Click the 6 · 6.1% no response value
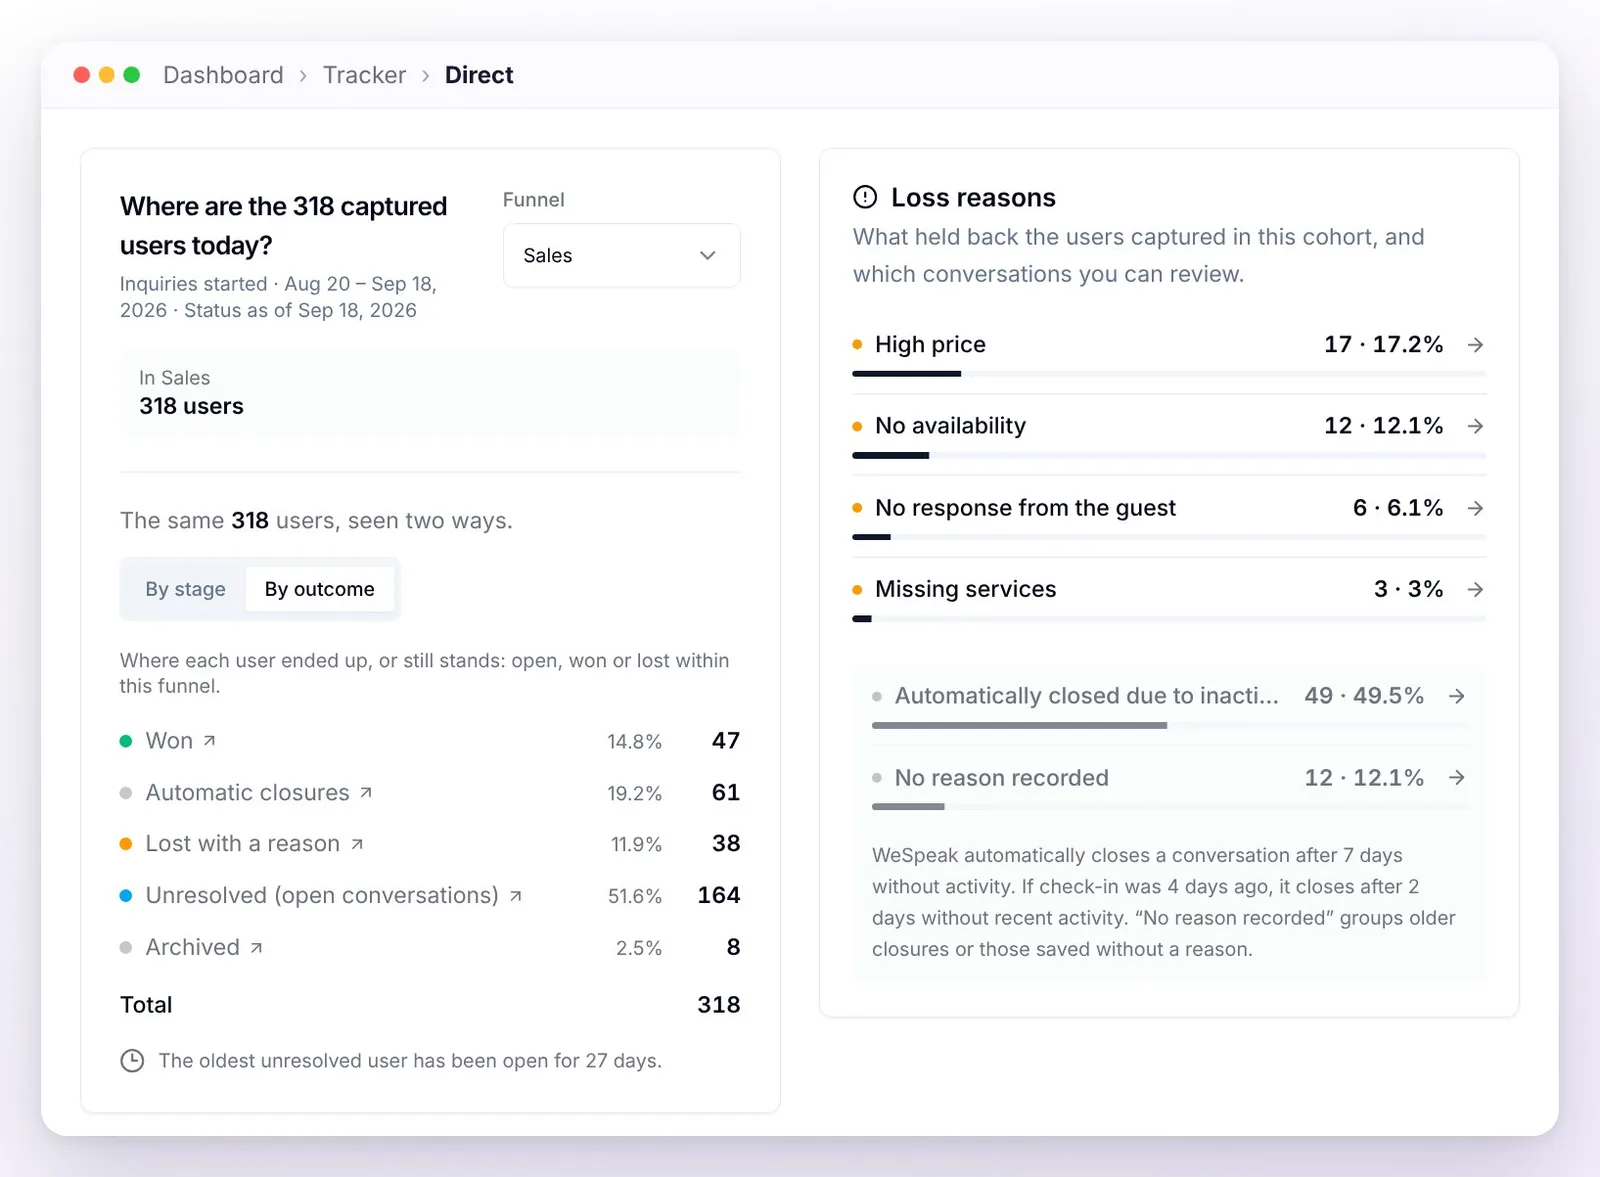This screenshot has width=1600, height=1177. point(1398,508)
